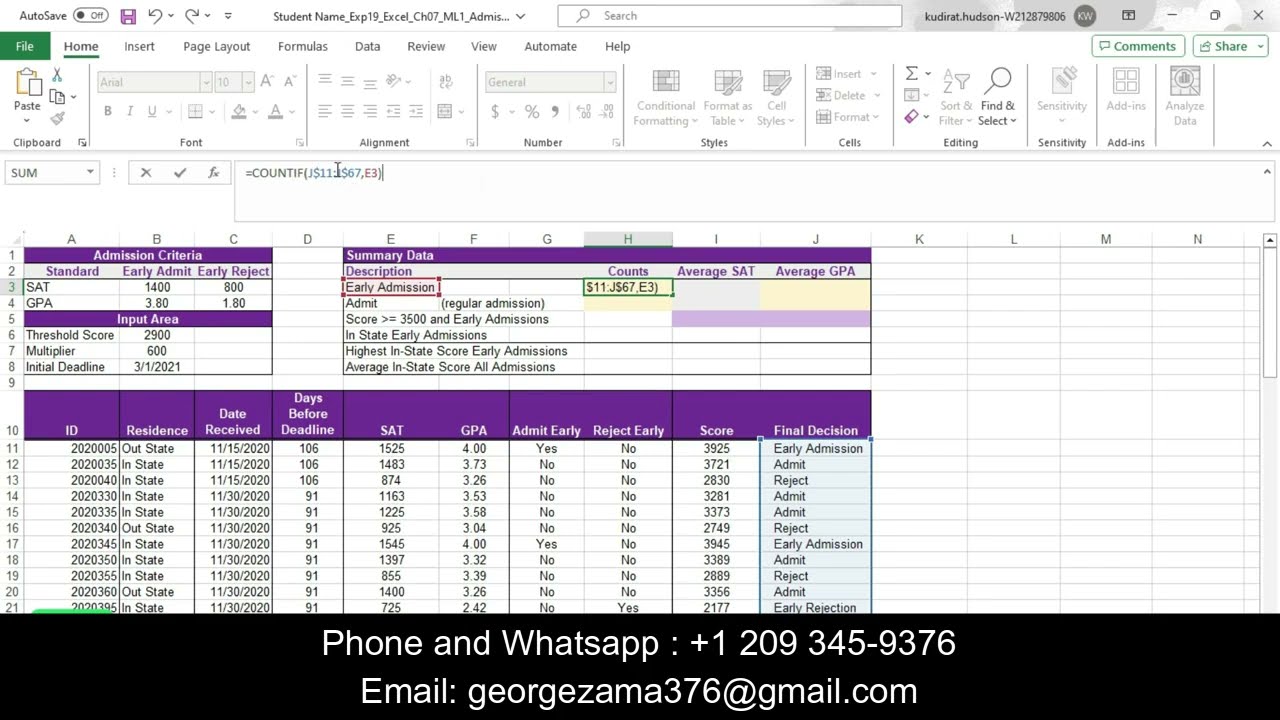Switch to the Page Layout tab
This screenshot has height=720, width=1280.
pos(217,46)
